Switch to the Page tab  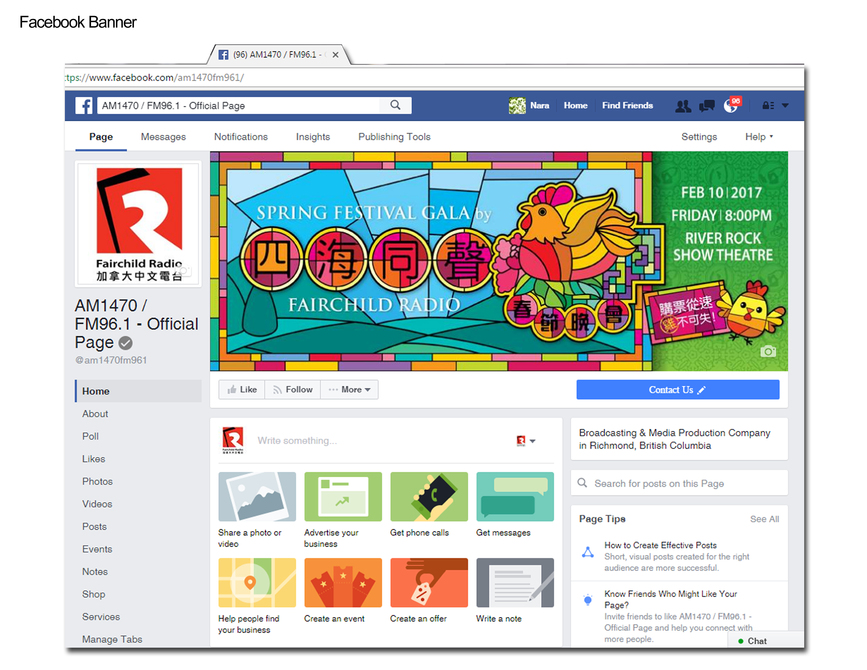tap(101, 137)
